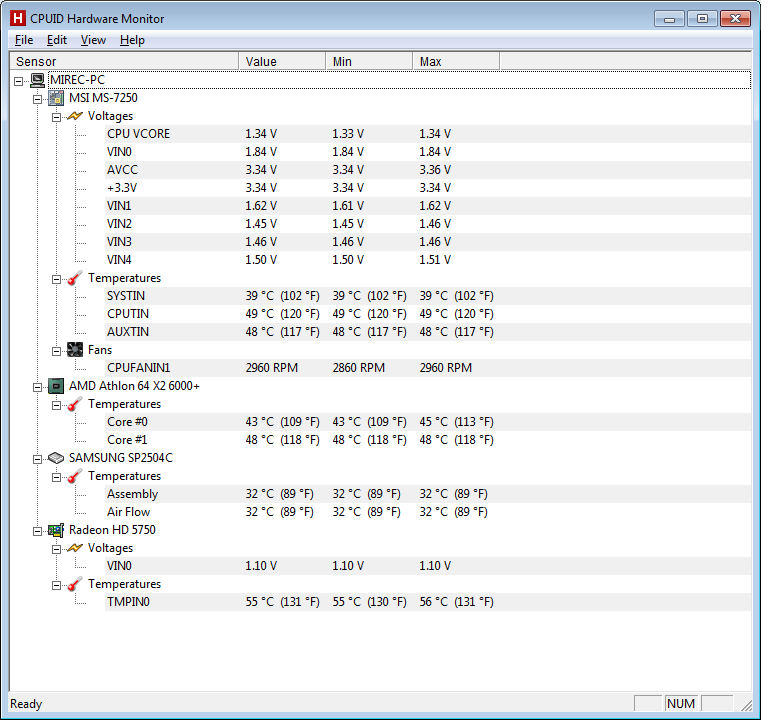Select the Assembly temperature row

[x=428, y=494]
